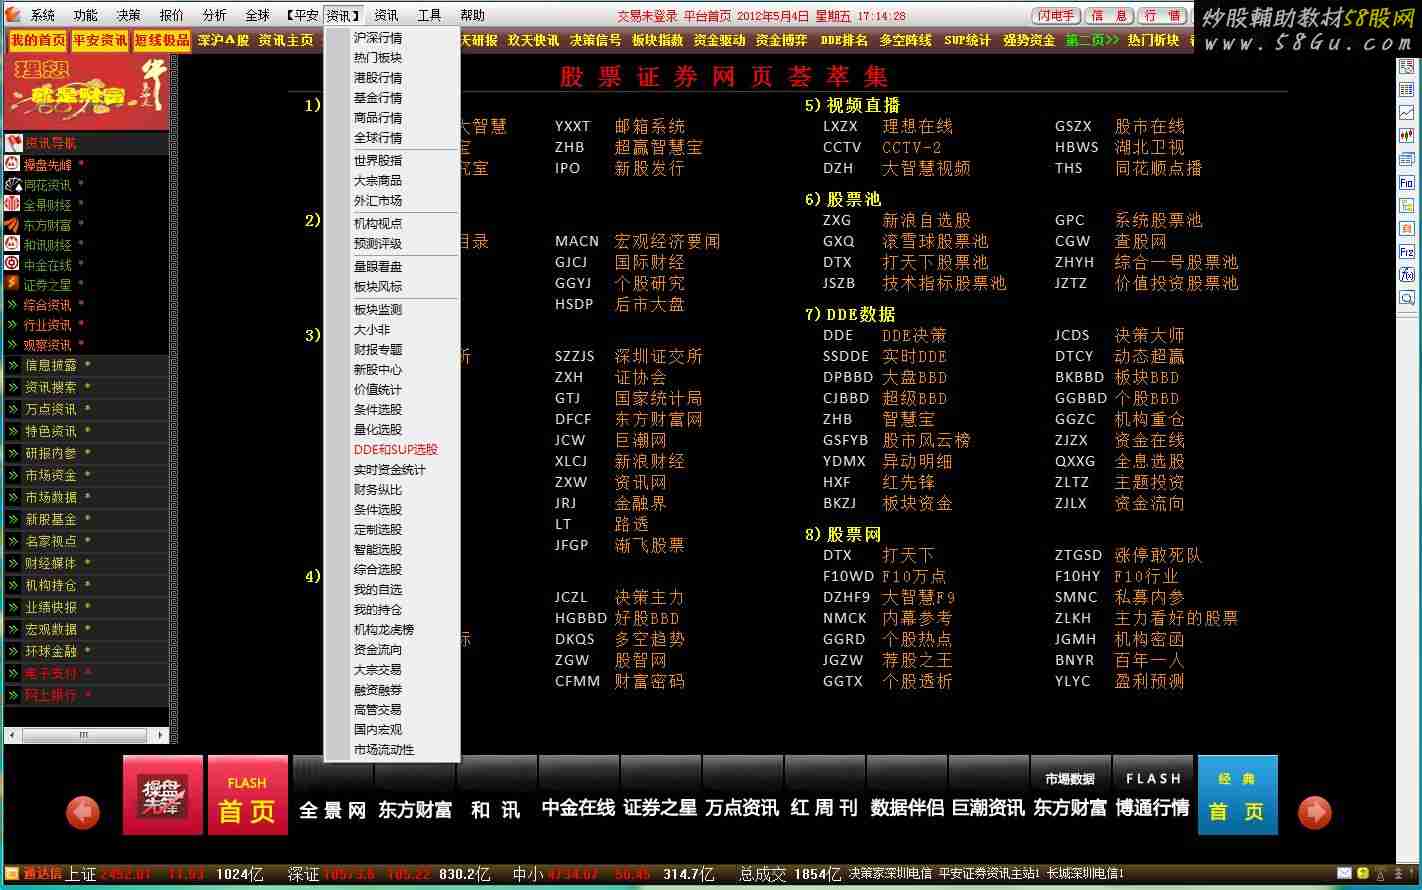The width and height of the screenshot is (1422, 890).
Task: Click the F10 icon in right toolbar
Action: (x=1407, y=183)
